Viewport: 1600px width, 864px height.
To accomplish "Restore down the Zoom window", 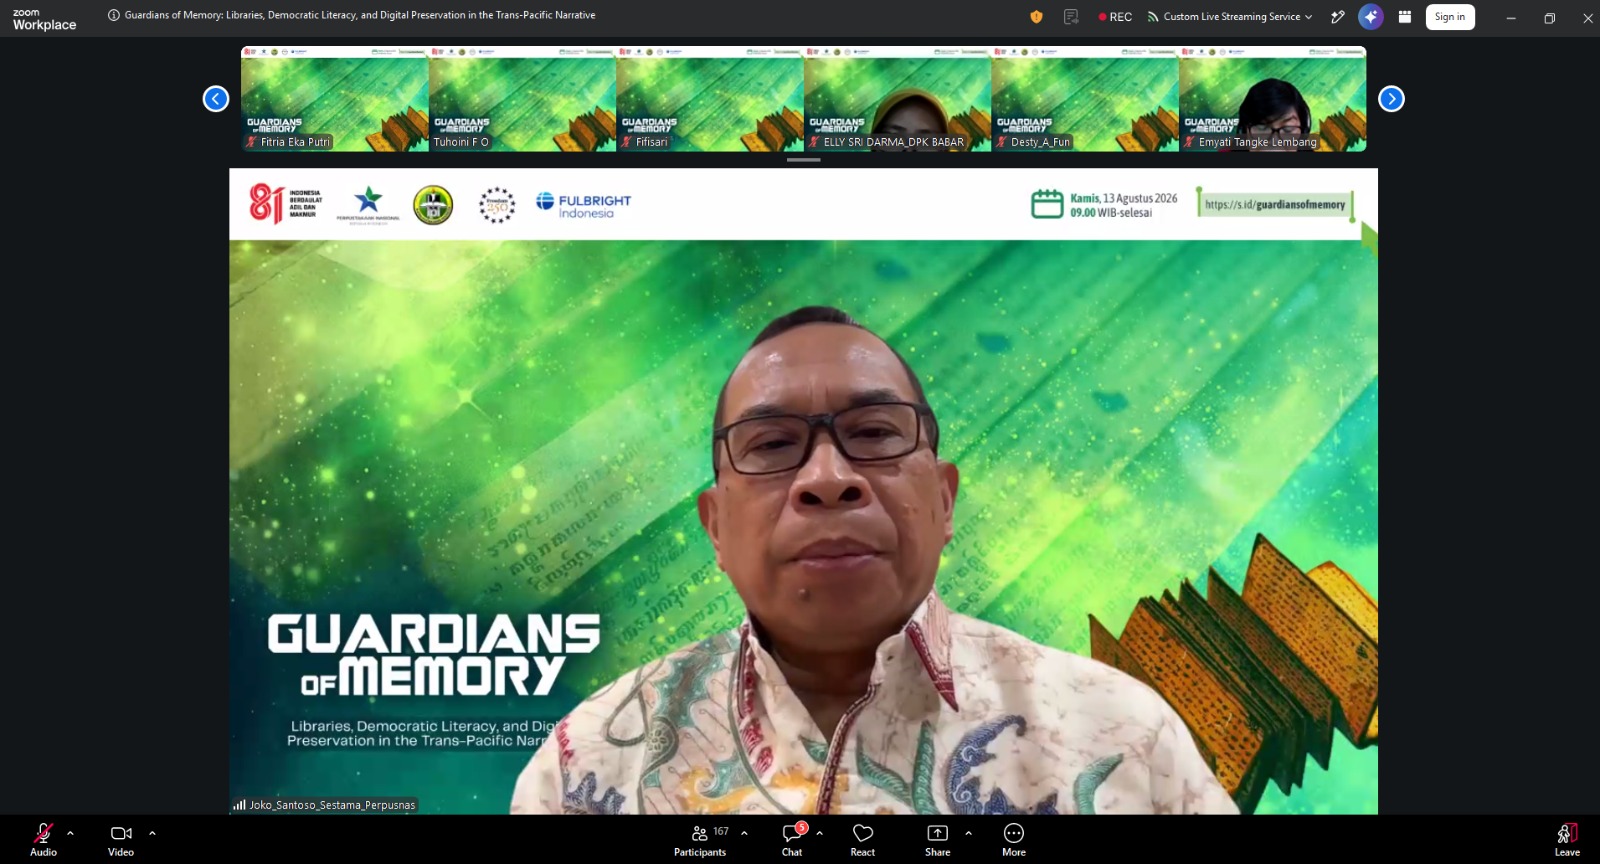I will point(1549,18).
